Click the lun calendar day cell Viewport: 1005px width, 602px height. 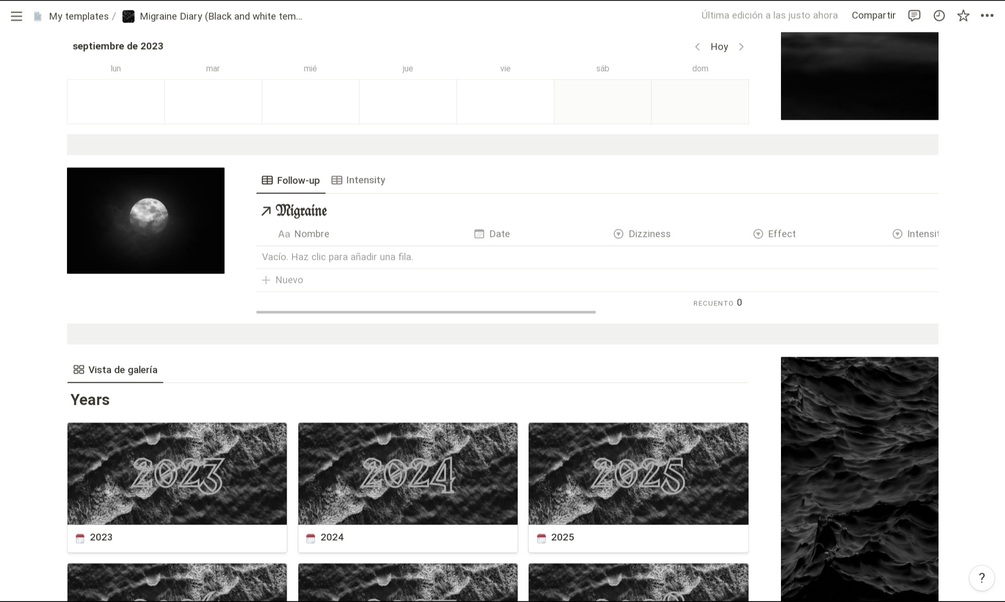point(116,101)
